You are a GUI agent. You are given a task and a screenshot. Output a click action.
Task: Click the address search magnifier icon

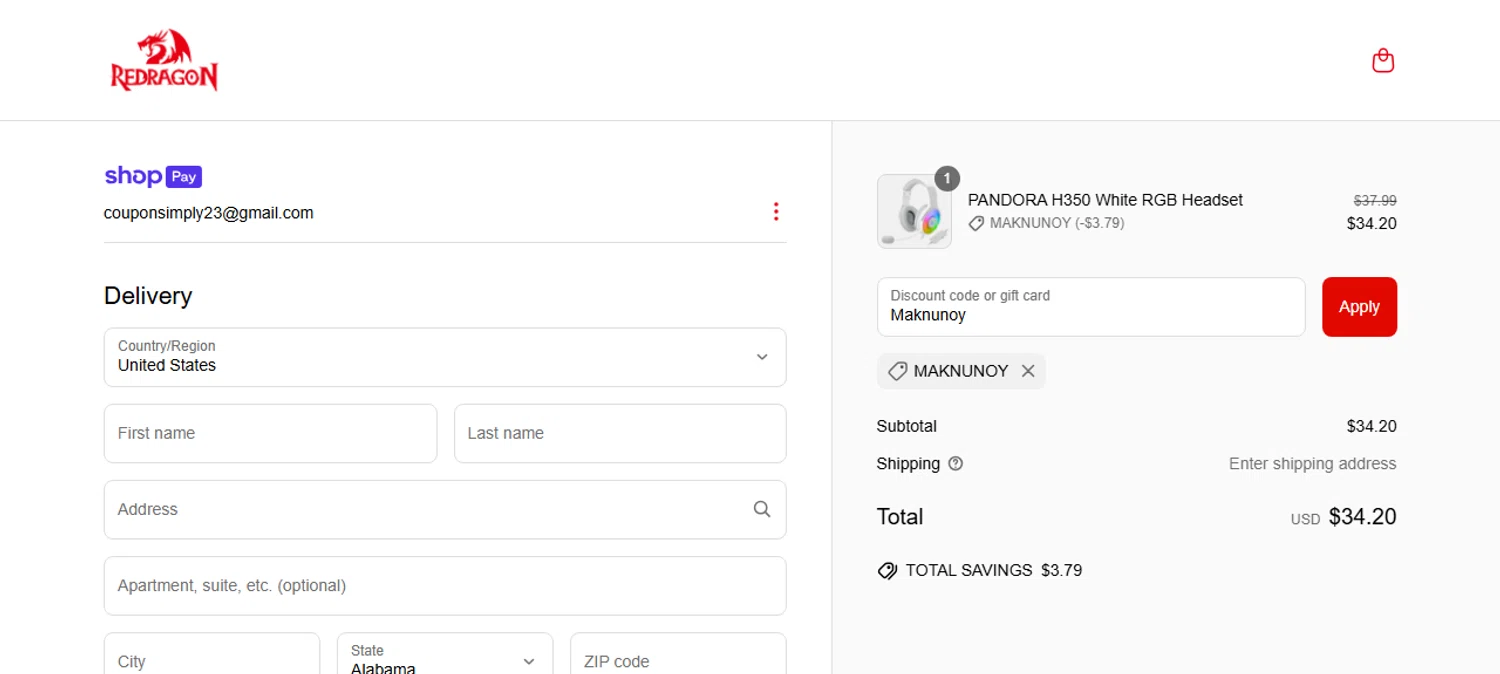[762, 509]
